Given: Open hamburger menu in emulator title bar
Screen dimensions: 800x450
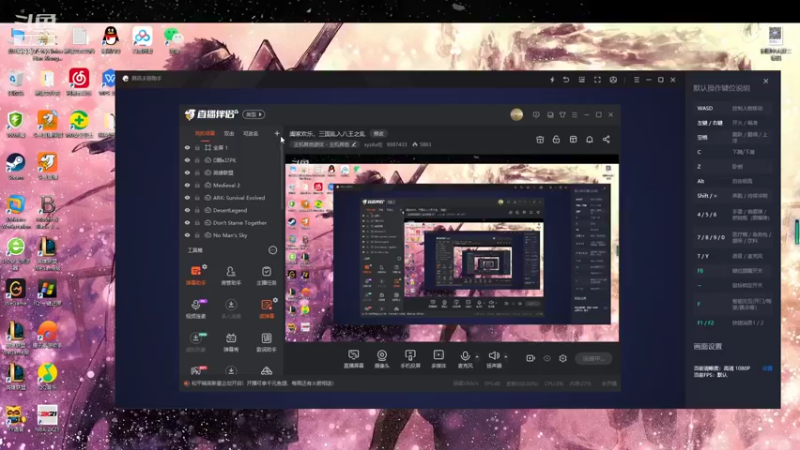Looking at the screenshot, I should [x=636, y=80].
